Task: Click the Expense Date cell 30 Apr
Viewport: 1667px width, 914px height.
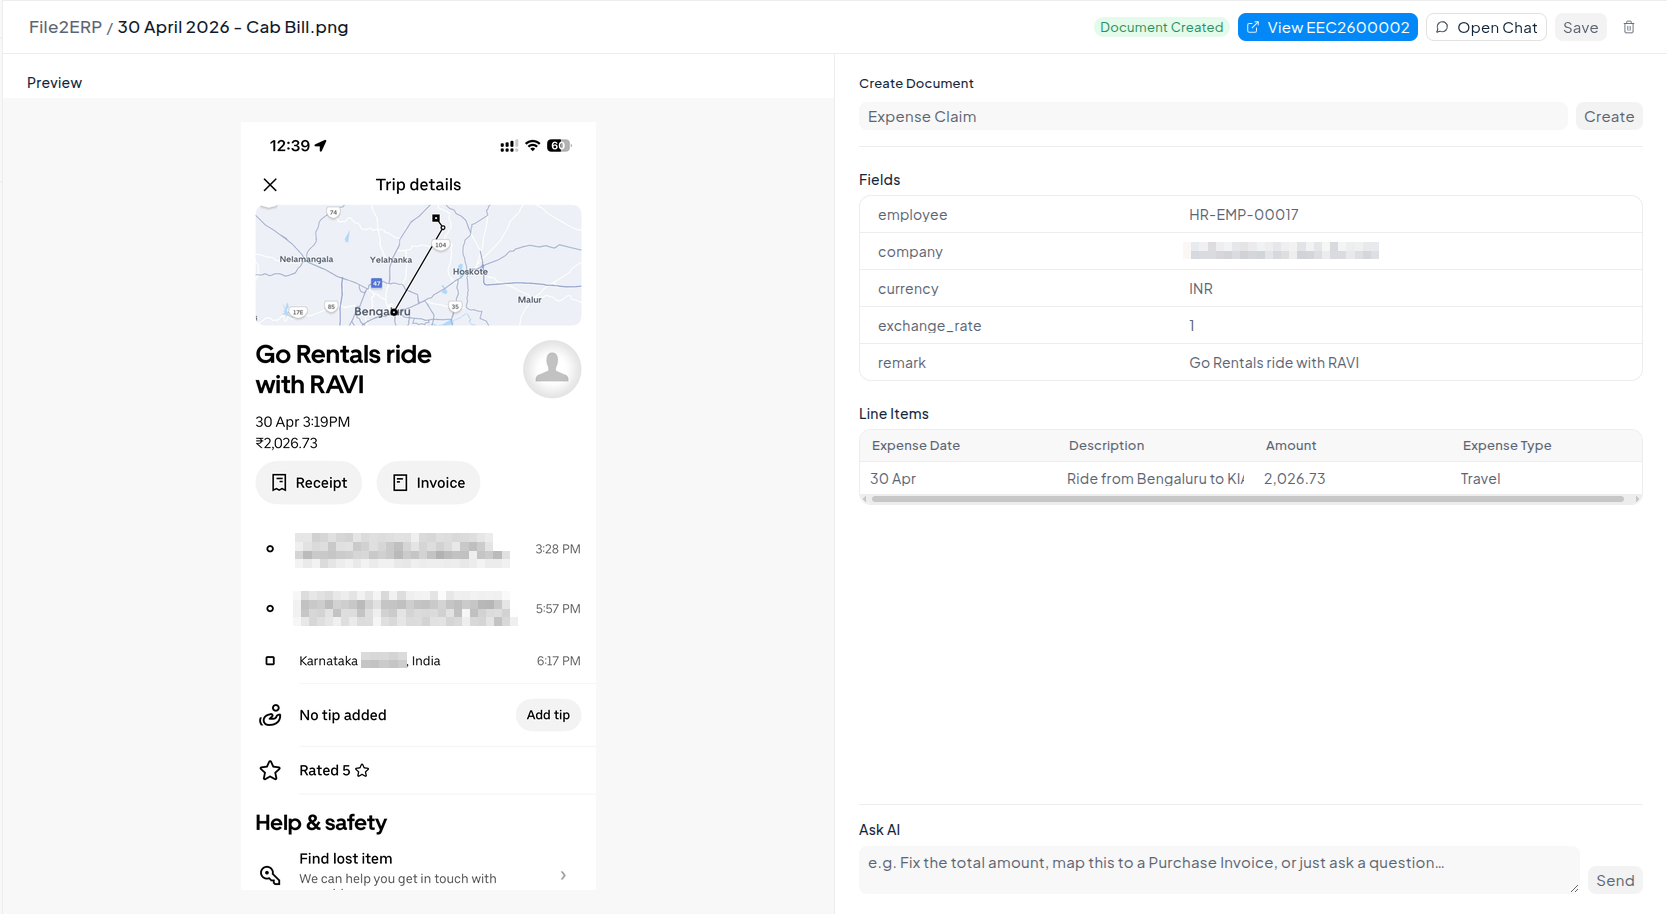Action: click(x=893, y=479)
